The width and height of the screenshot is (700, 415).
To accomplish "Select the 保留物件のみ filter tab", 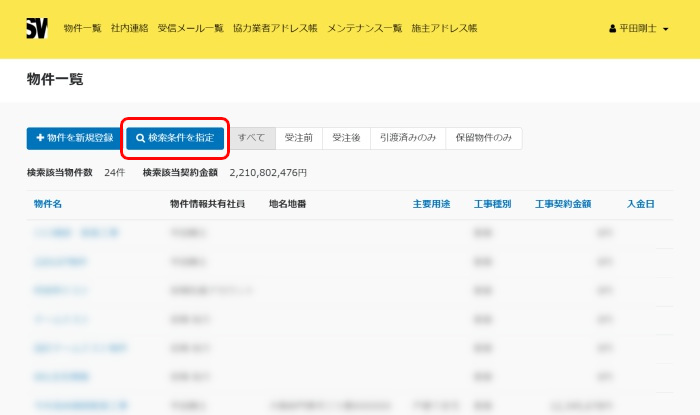I will click(x=484, y=138).
